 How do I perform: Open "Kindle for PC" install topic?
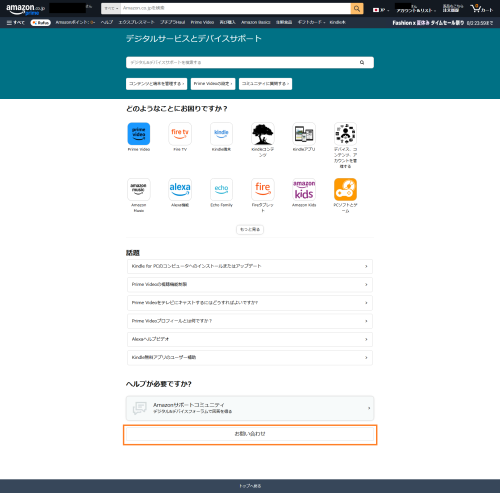(x=250, y=266)
